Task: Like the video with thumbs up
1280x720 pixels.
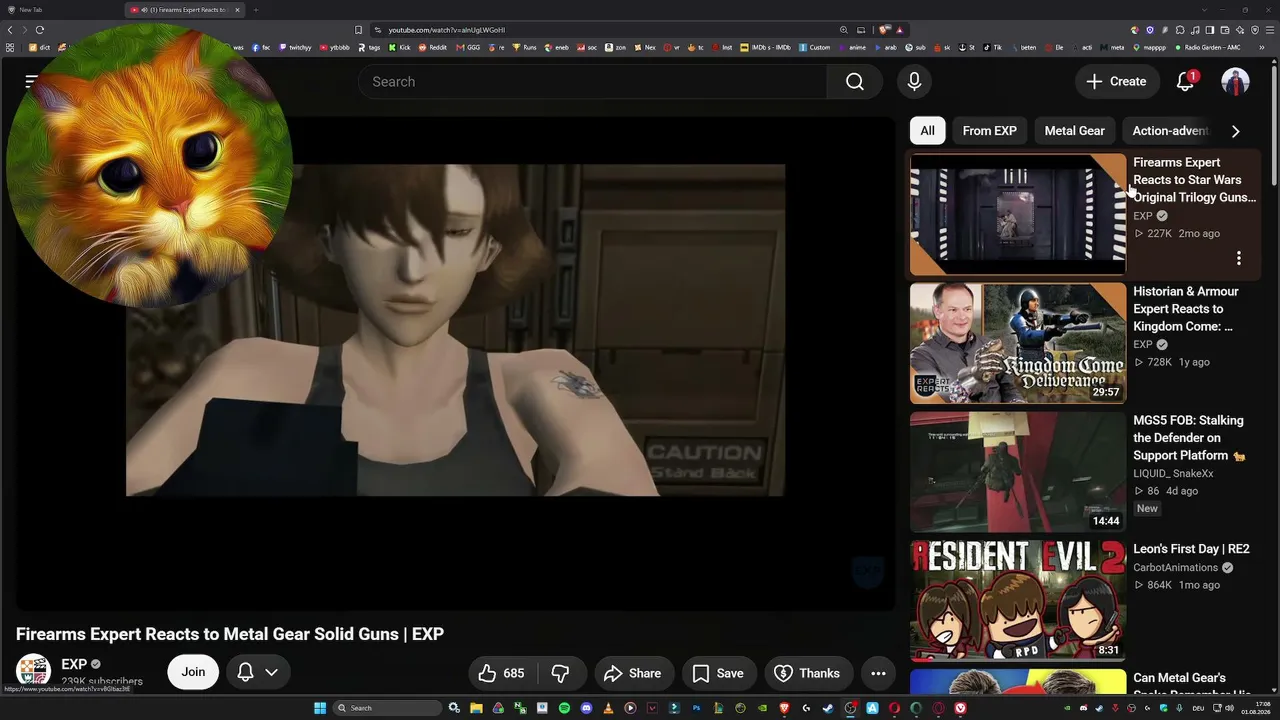Action: click(x=501, y=673)
